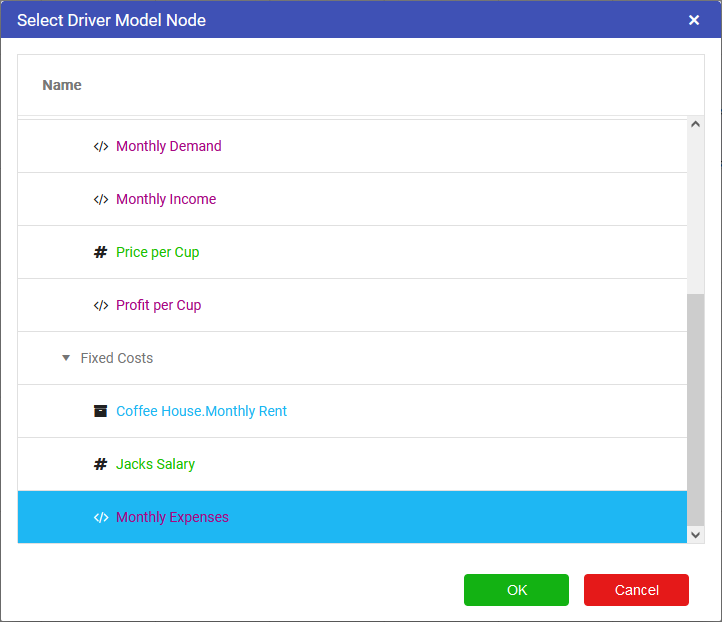722x622 pixels.
Task: Click the hash icon beside Price per Cup
Action: [100, 252]
